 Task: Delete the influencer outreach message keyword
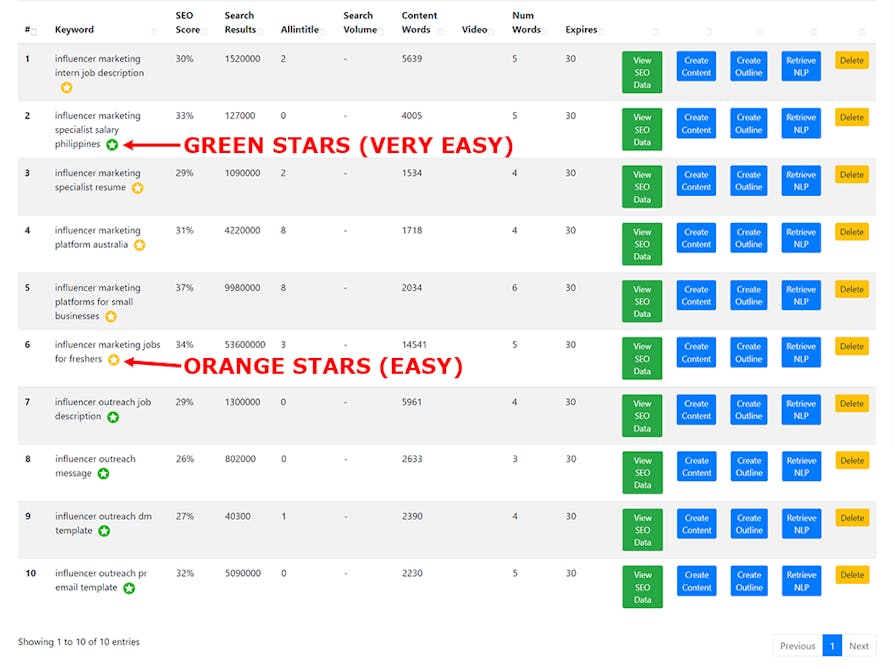pyautogui.click(x=852, y=461)
